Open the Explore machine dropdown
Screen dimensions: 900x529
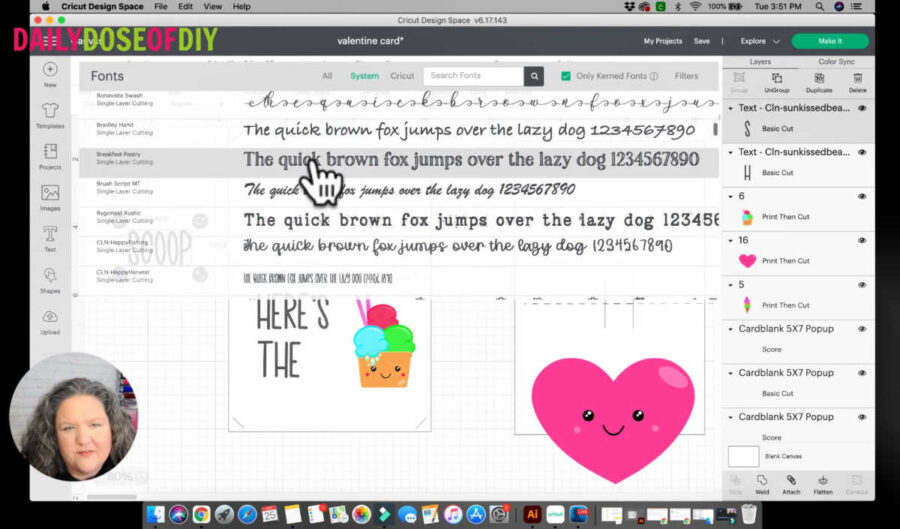[x=760, y=41]
